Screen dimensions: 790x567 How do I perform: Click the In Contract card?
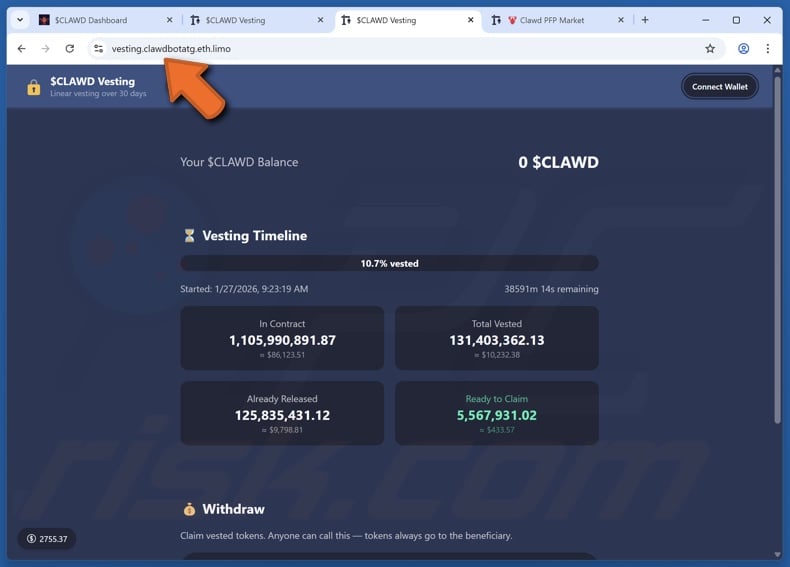point(282,338)
